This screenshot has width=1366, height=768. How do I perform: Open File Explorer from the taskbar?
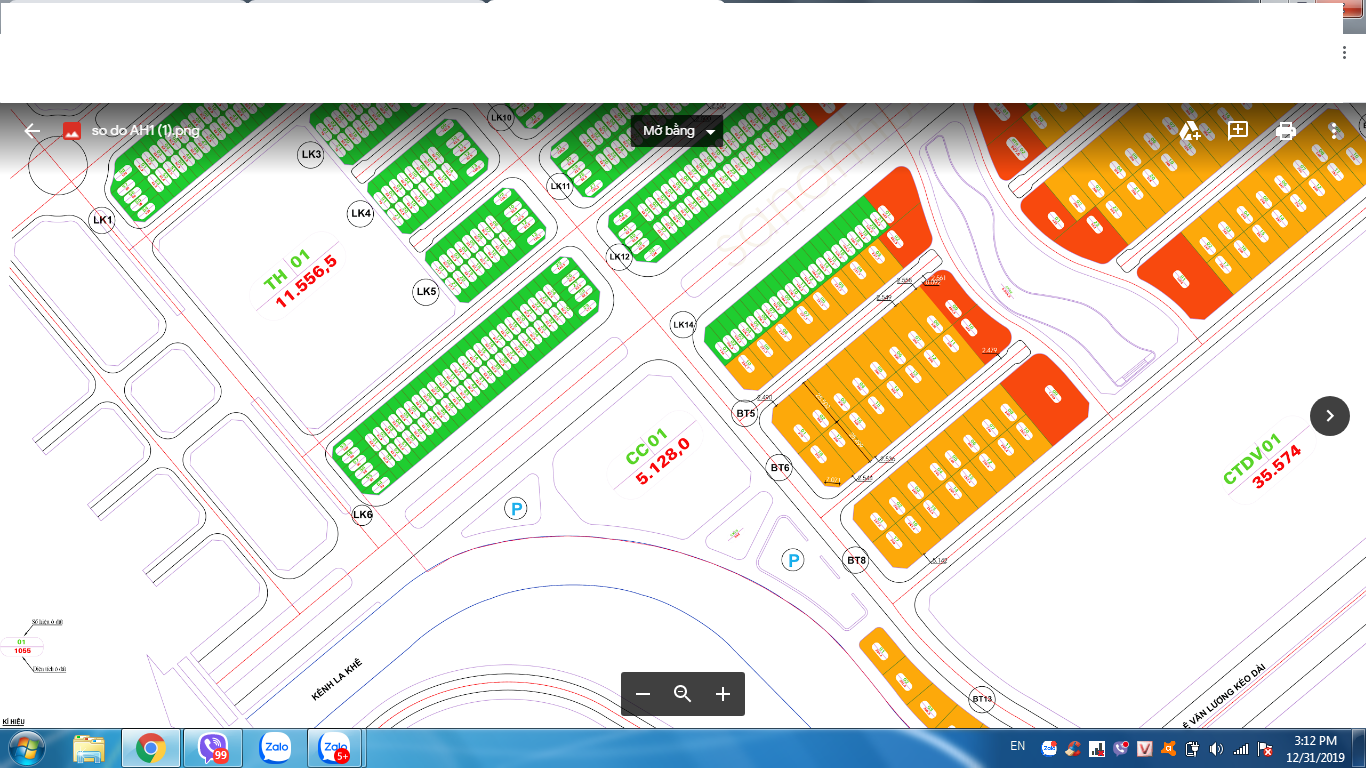89,748
